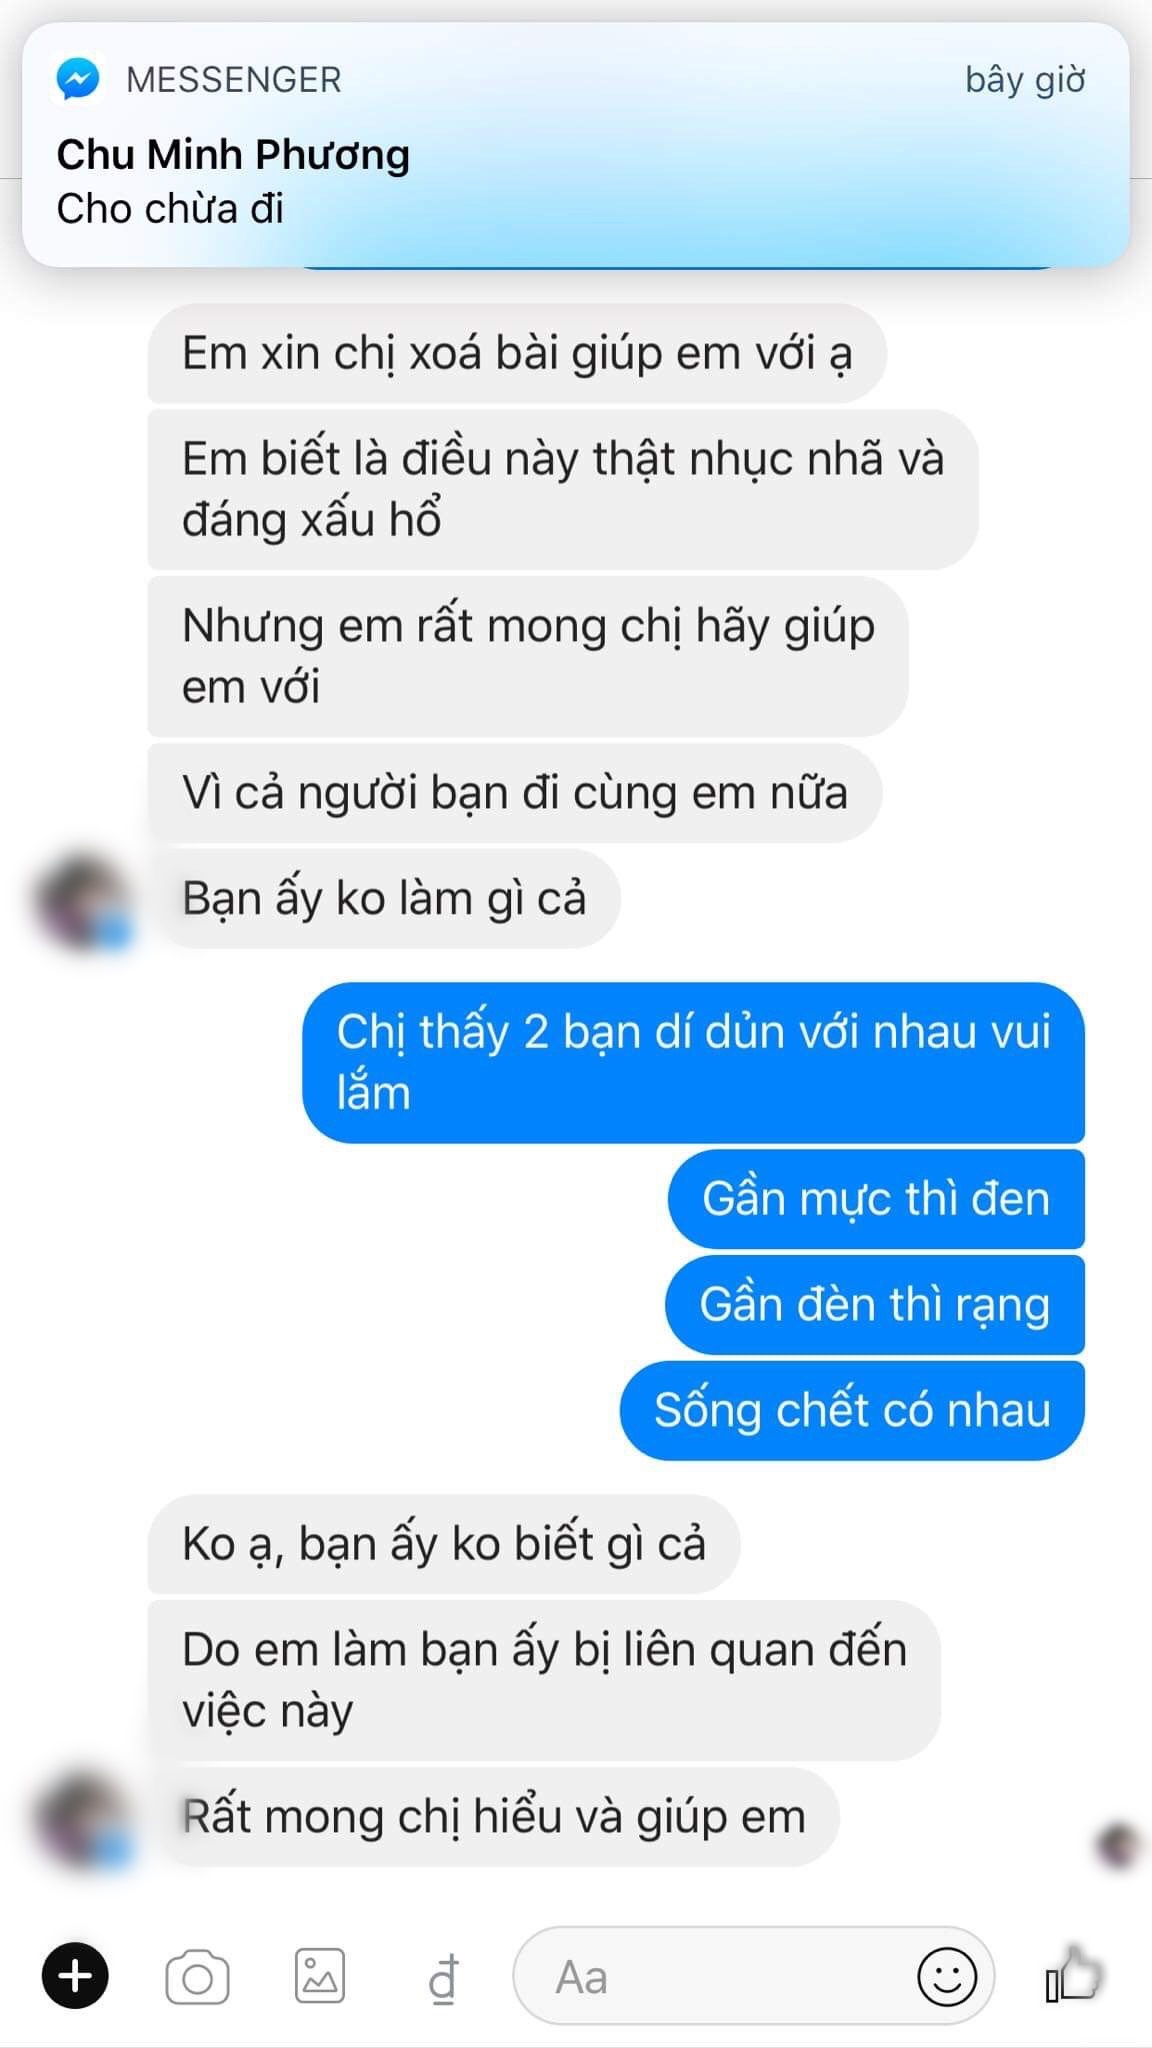Tap the 'Cho chừa đi' notification text
The height and width of the screenshot is (2048, 1152).
[x=170, y=209]
